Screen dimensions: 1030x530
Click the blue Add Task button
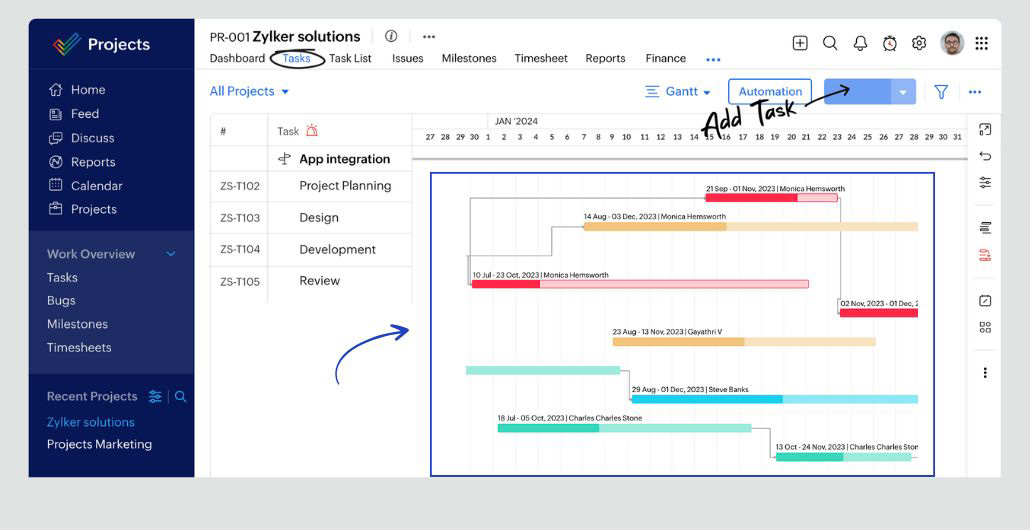[857, 92]
